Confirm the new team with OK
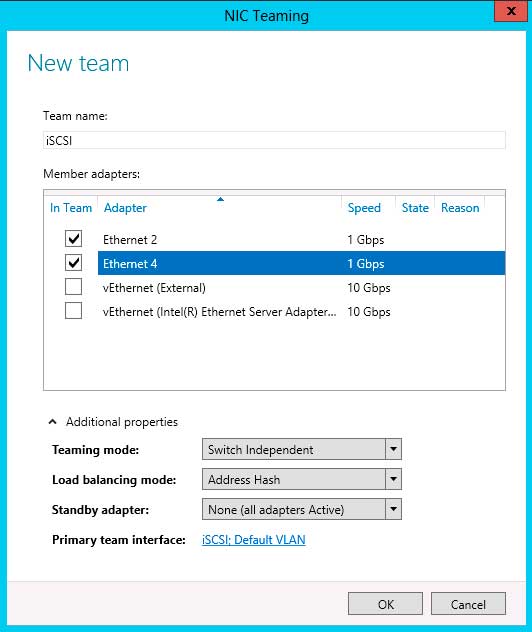532x632 pixels. point(385,603)
